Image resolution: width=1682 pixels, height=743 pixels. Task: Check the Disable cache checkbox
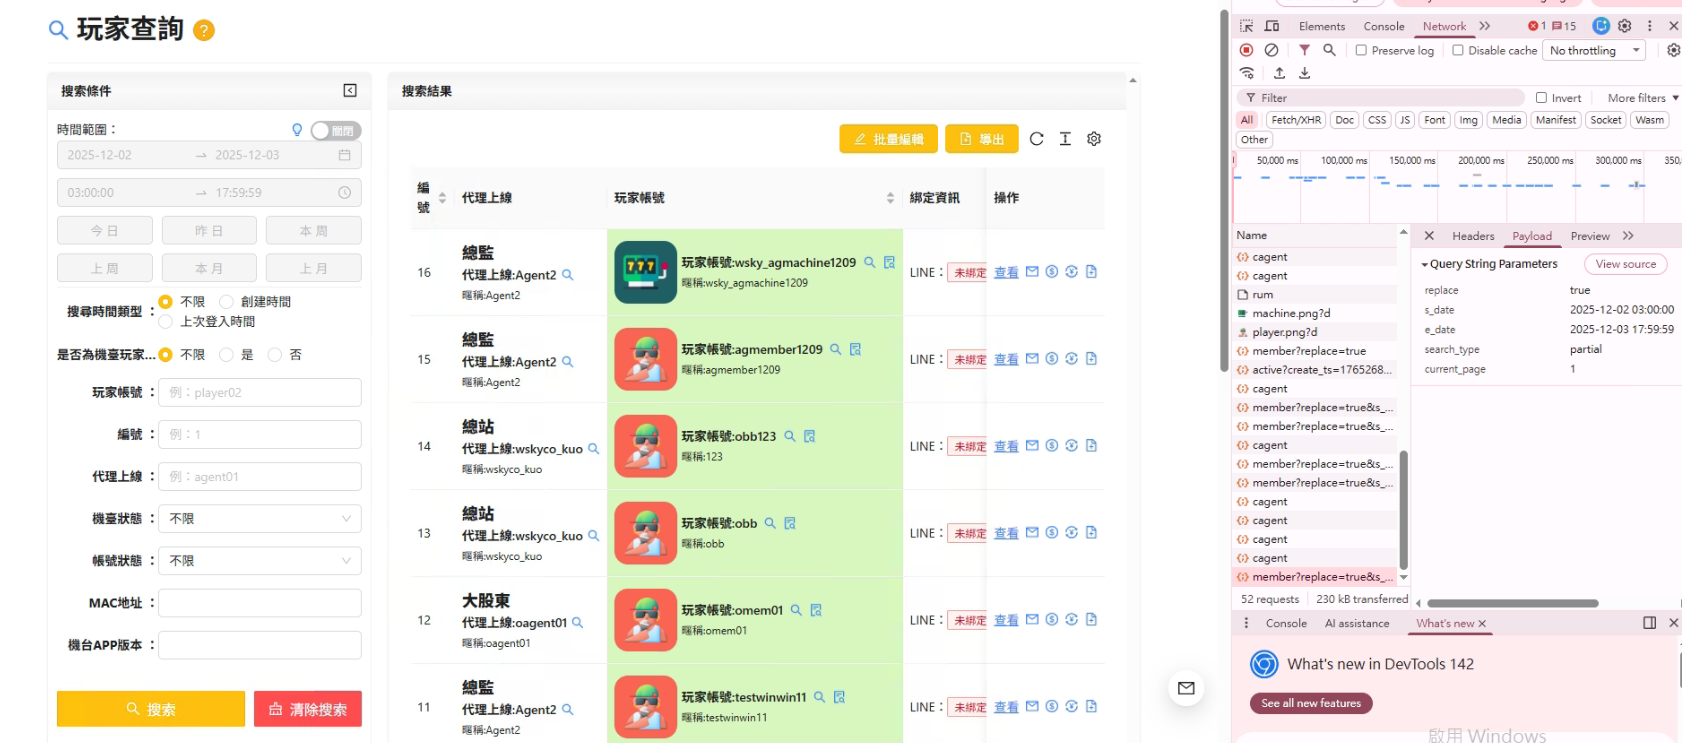point(1458,50)
